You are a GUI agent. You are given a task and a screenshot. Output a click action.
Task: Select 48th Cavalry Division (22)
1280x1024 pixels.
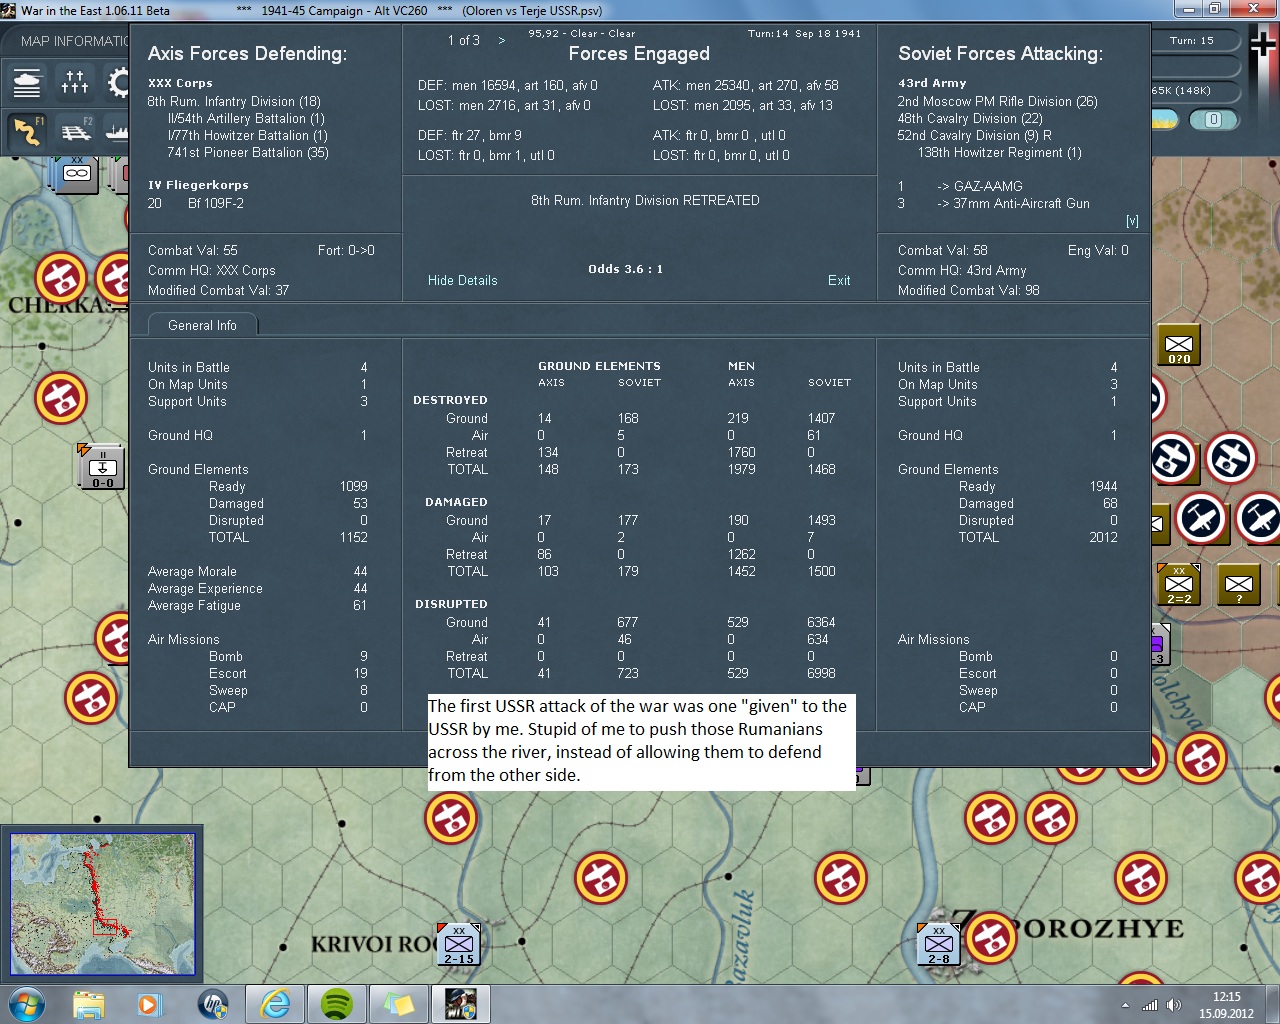pos(970,119)
